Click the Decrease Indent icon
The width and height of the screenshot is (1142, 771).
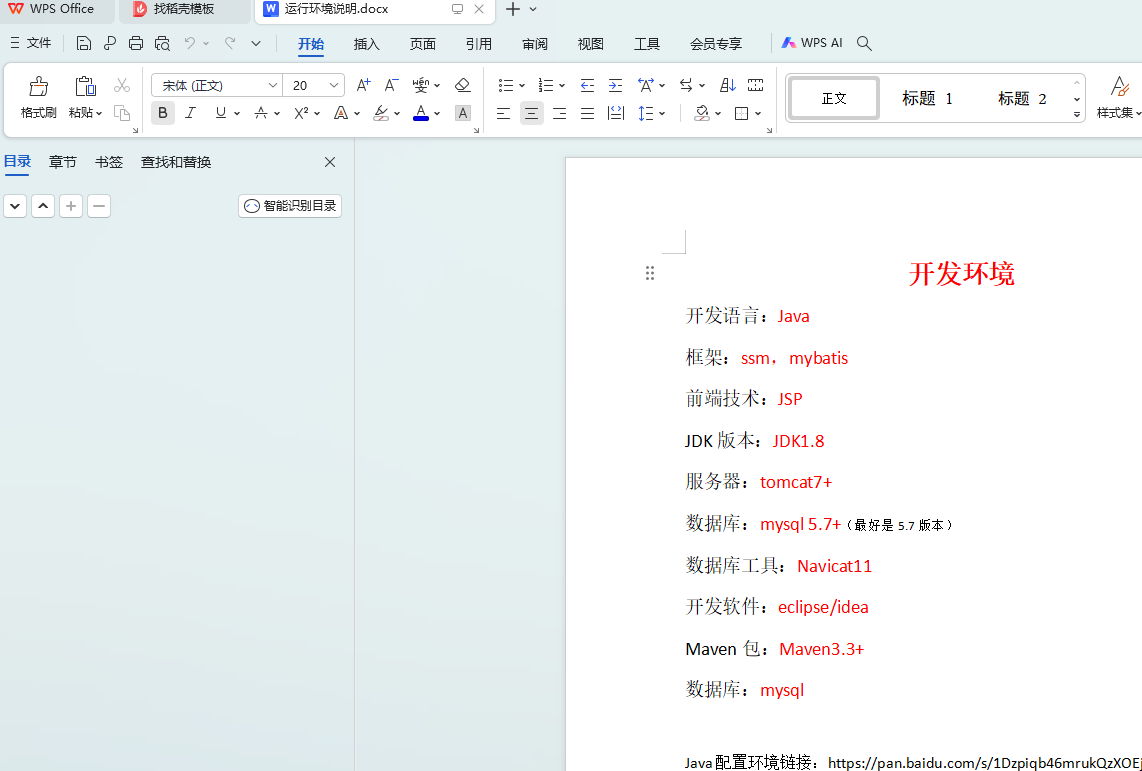[587, 86]
